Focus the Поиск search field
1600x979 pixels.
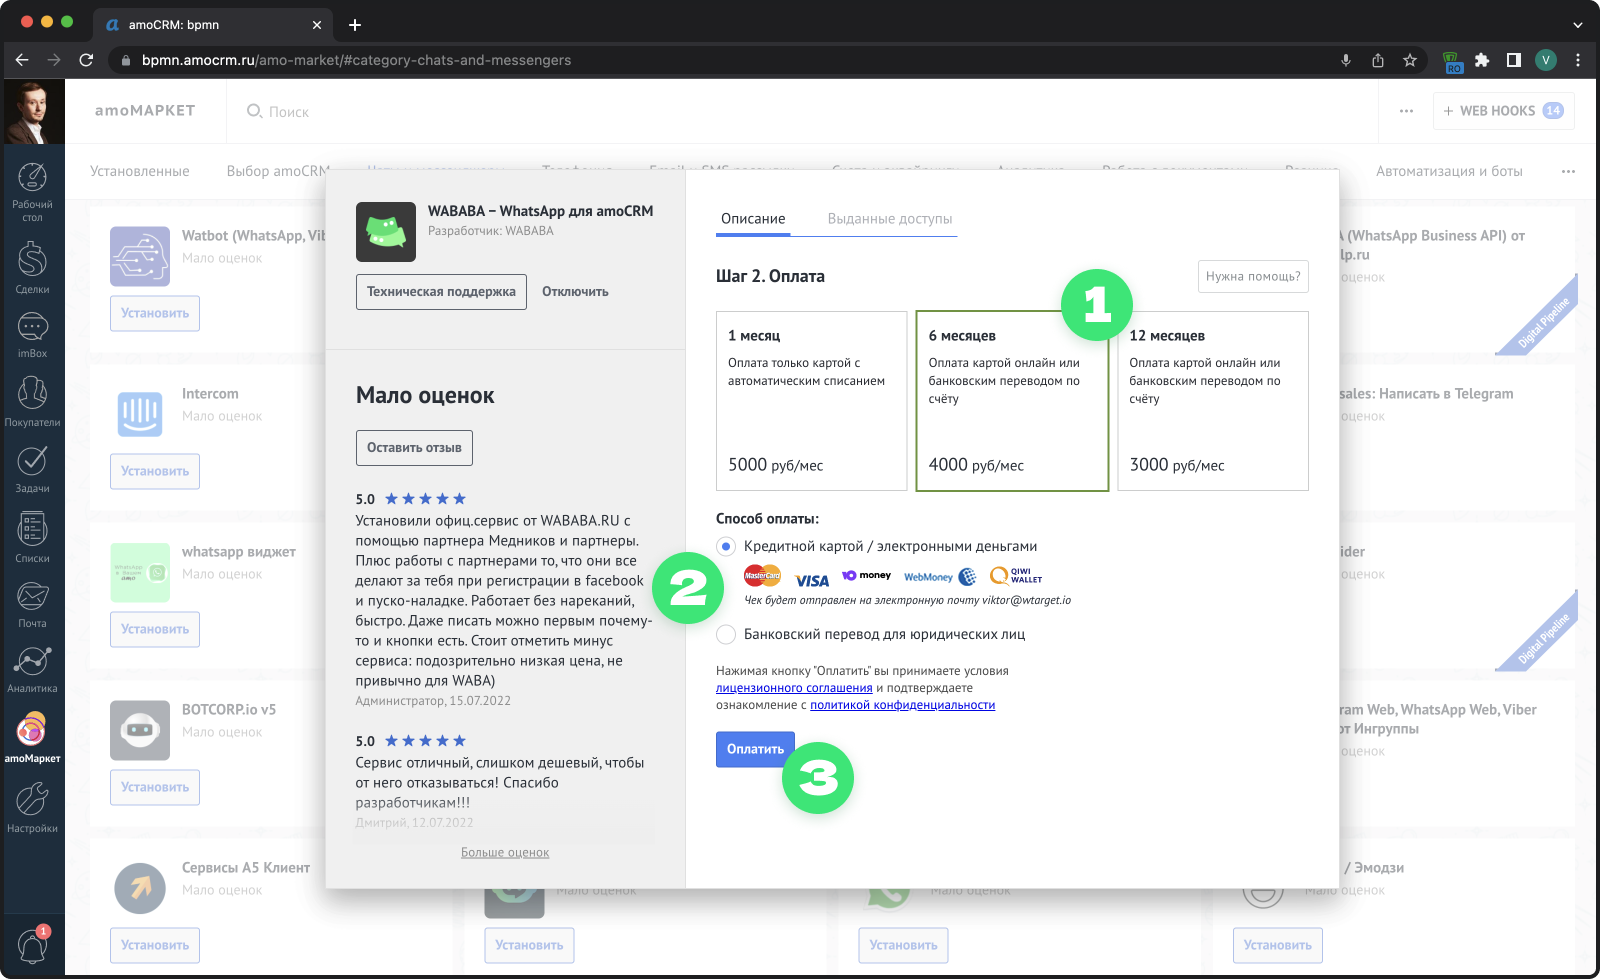pyautogui.click(x=288, y=112)
